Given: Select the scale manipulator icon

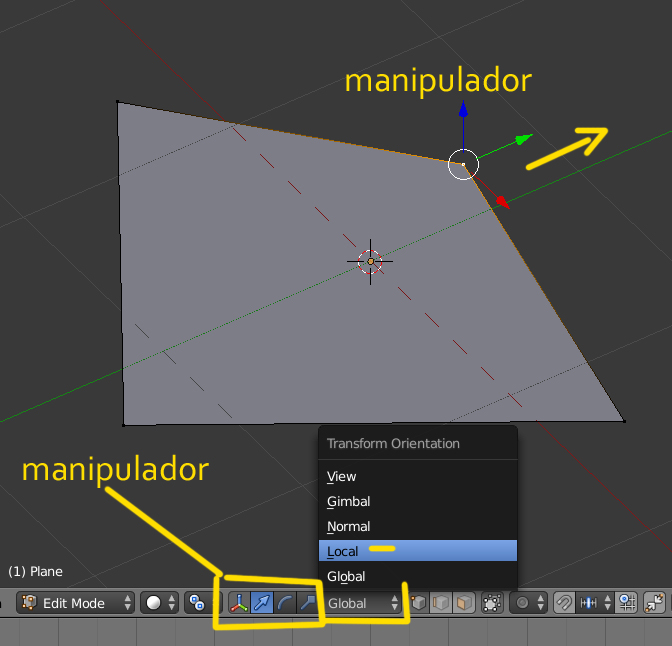Looking at the screenshot, I should pos(307,603).
